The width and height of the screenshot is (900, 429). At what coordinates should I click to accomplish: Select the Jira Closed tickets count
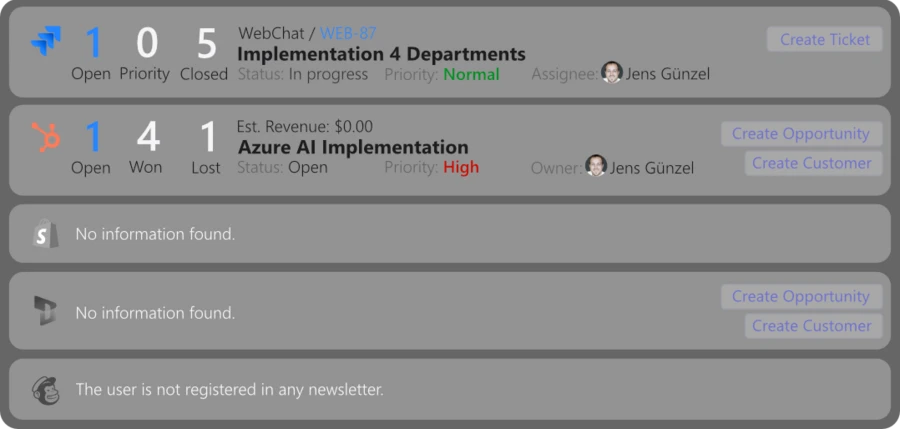206,44
